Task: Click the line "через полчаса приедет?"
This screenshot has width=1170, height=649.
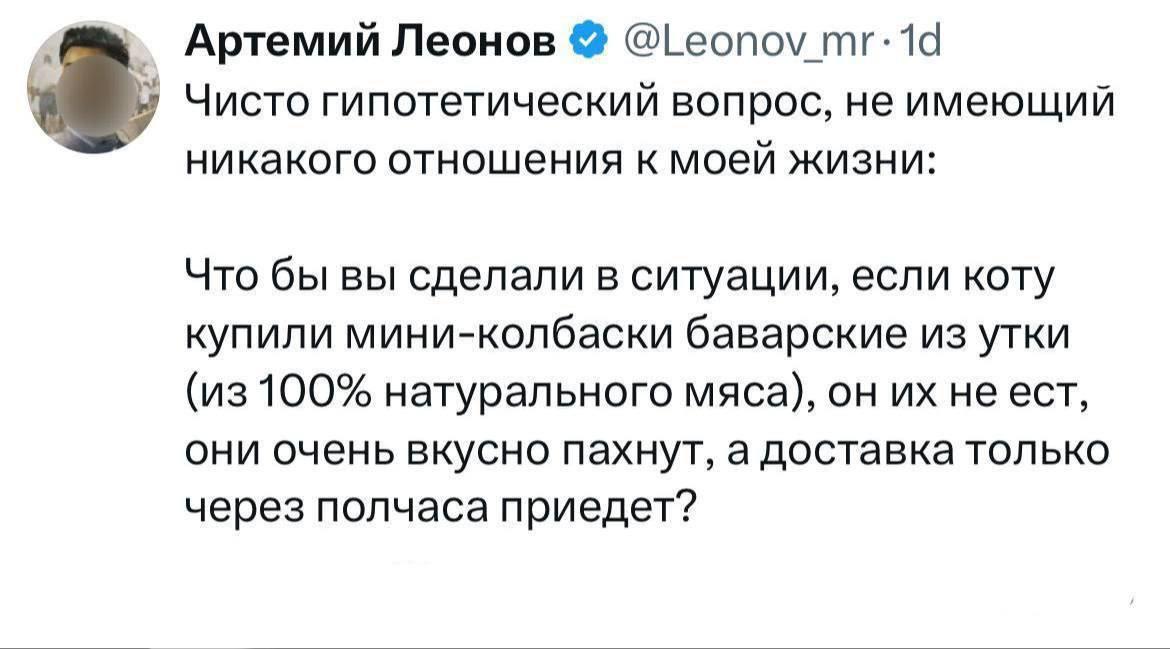Action: coord(442,509)
